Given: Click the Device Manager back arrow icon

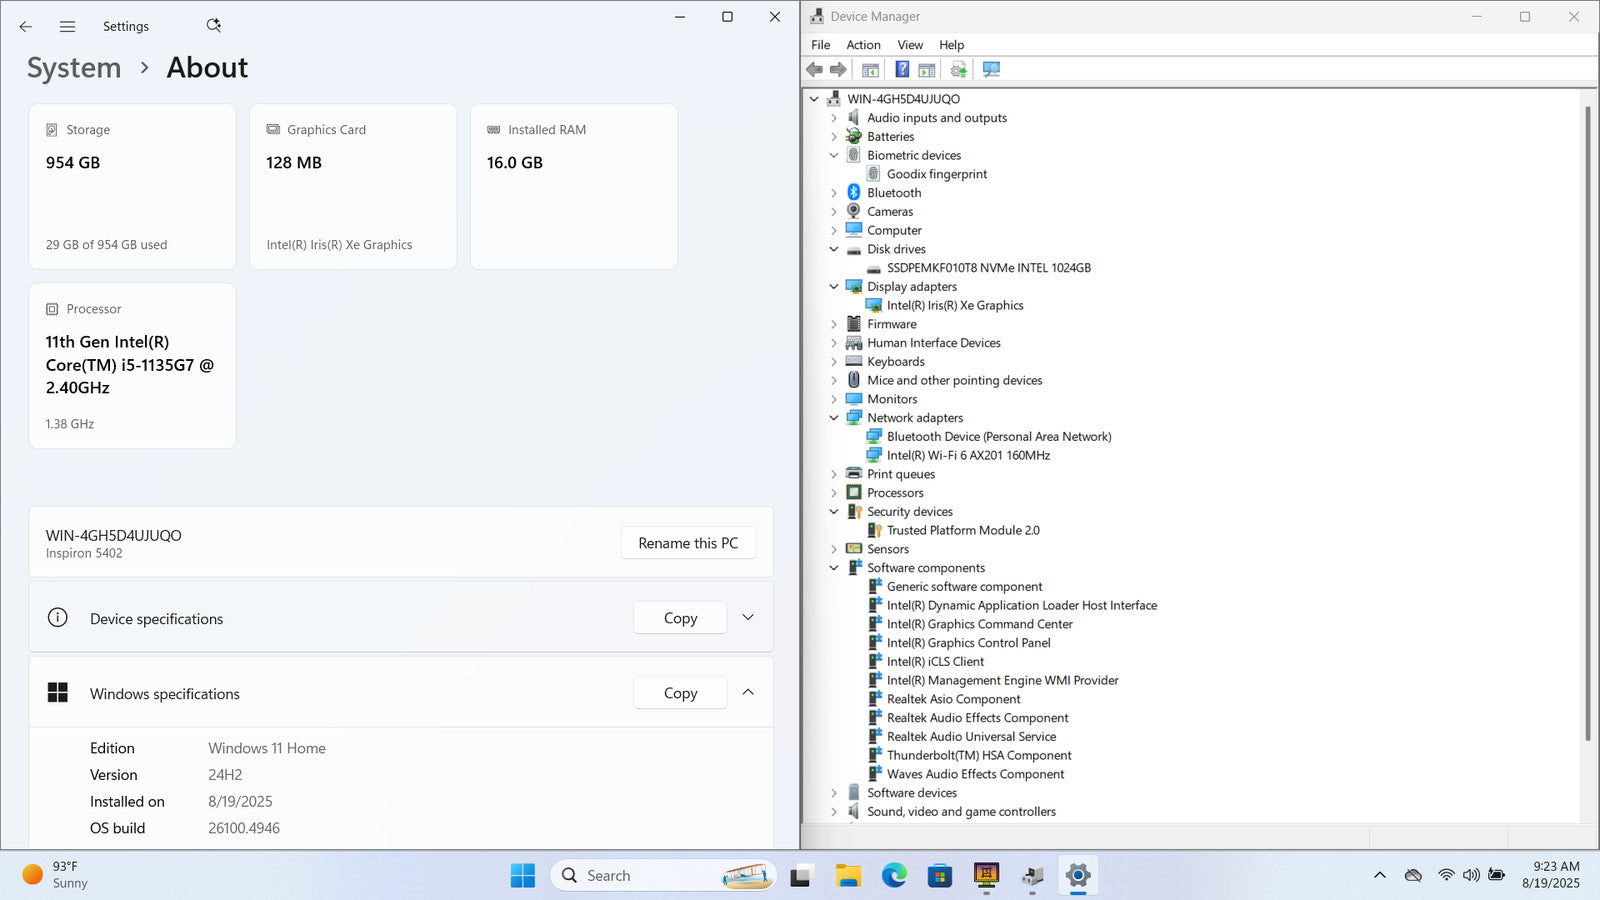Looking at the screenshot, I should [x=815, y=70].
